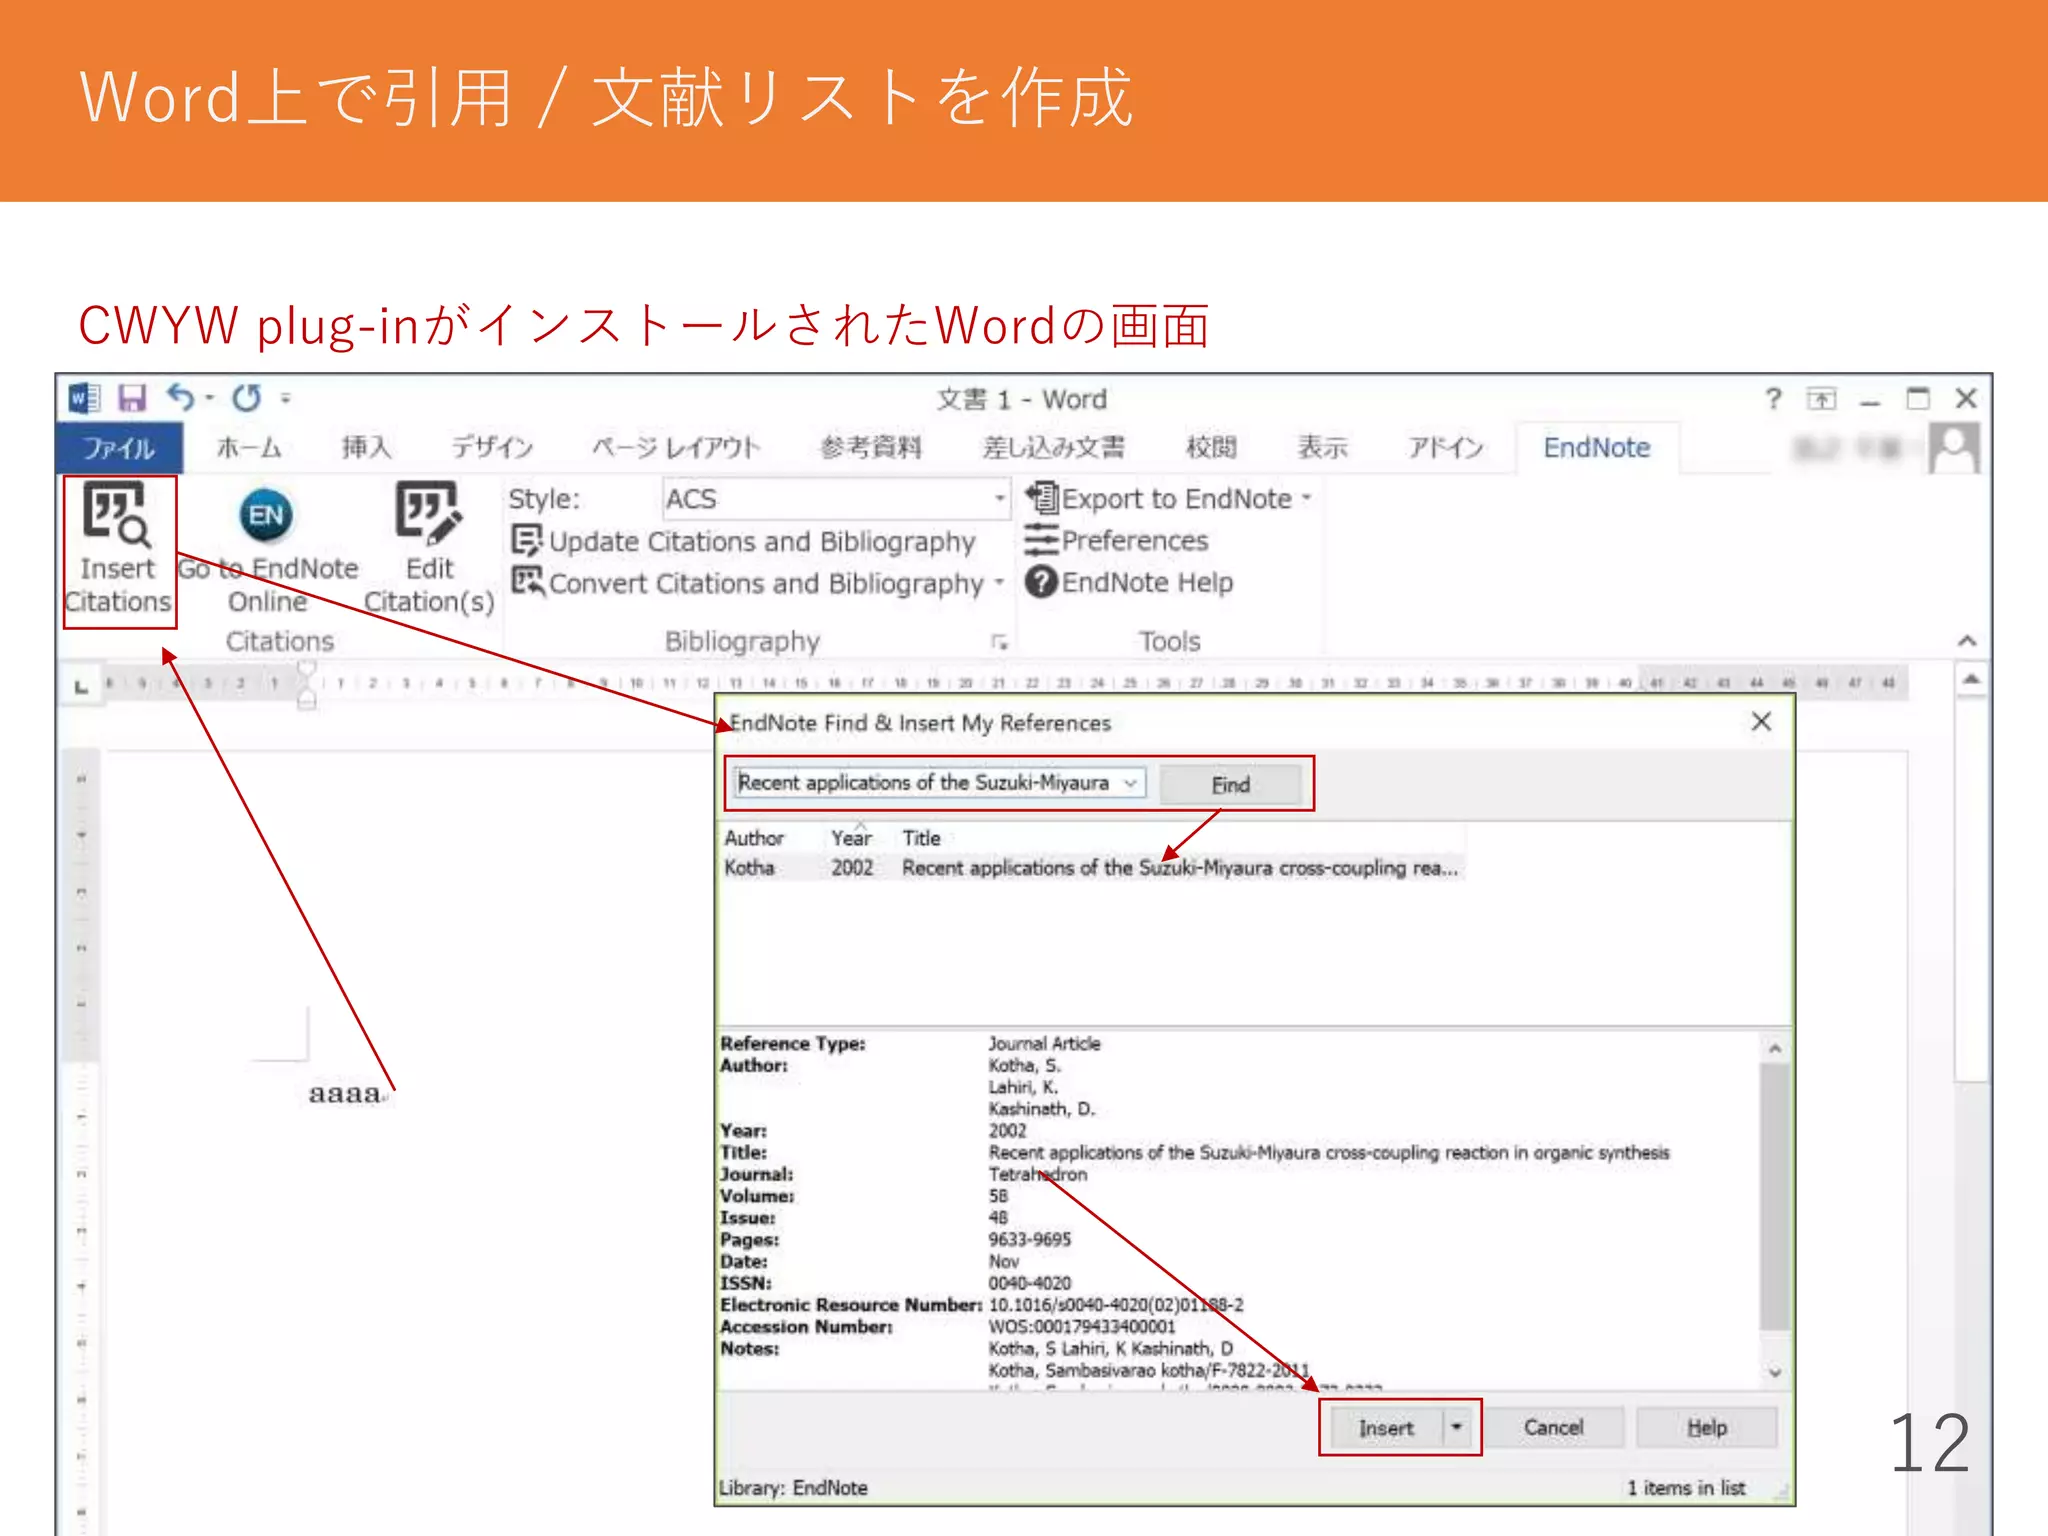Click the Find button
Image resolution: width=2048 pixels, height=1536 pixels.
coord(1231,784)
